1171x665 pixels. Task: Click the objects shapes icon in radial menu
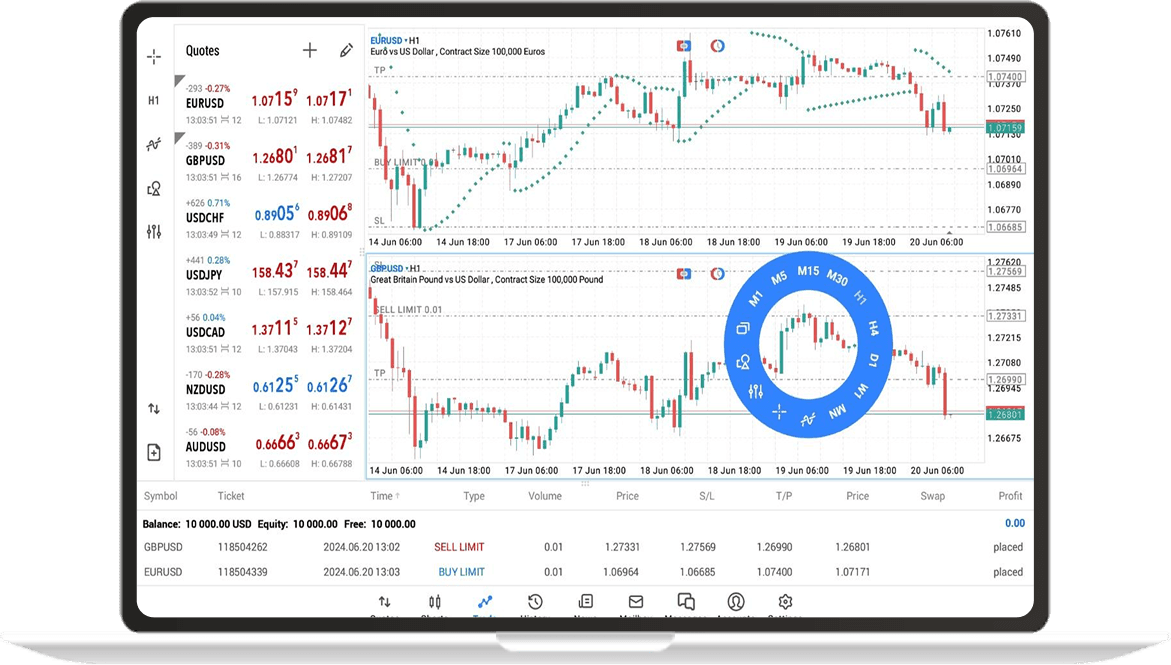click(743, 362)
